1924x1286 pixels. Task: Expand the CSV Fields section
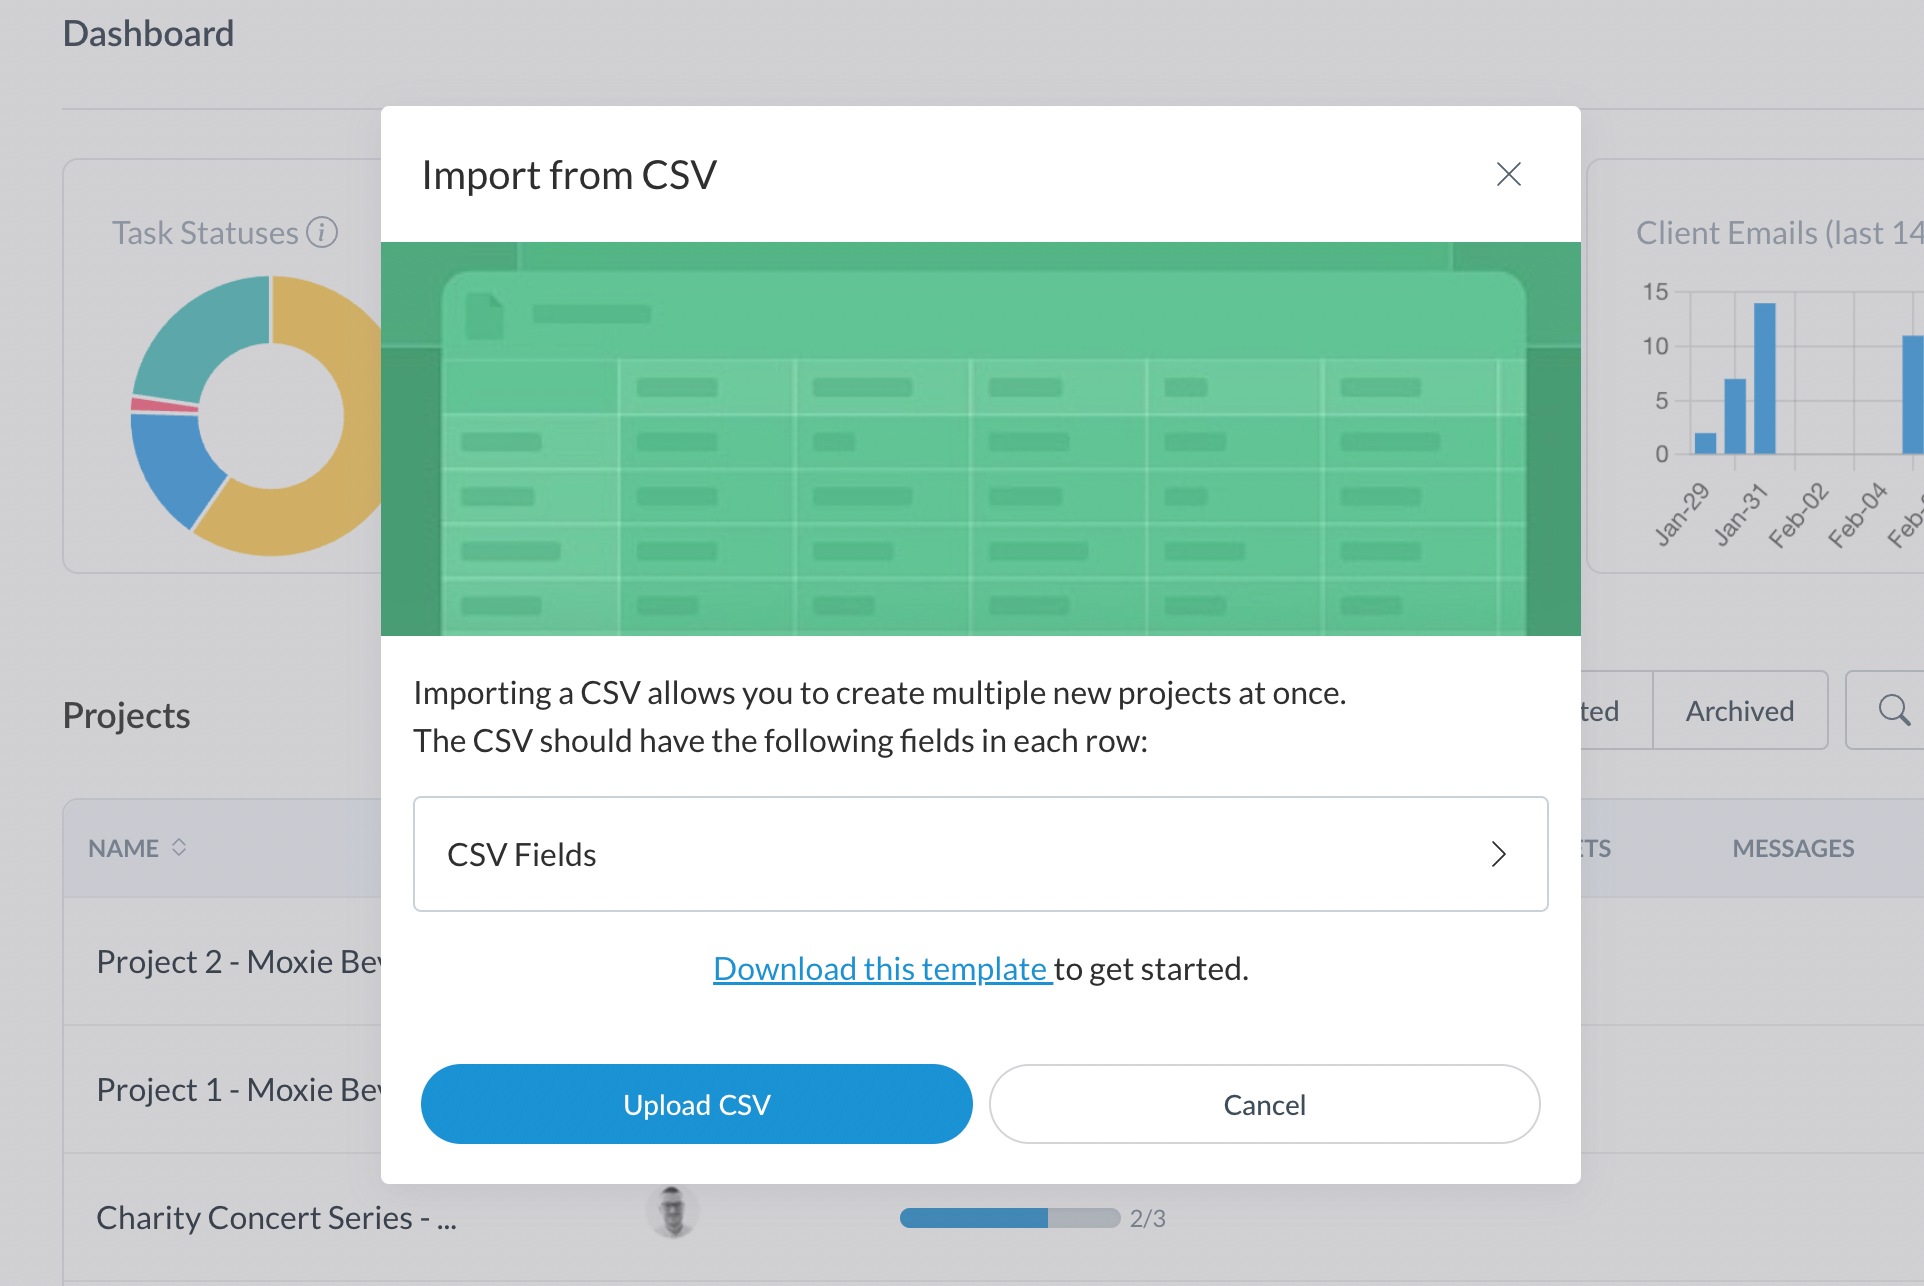click(980, 854)
